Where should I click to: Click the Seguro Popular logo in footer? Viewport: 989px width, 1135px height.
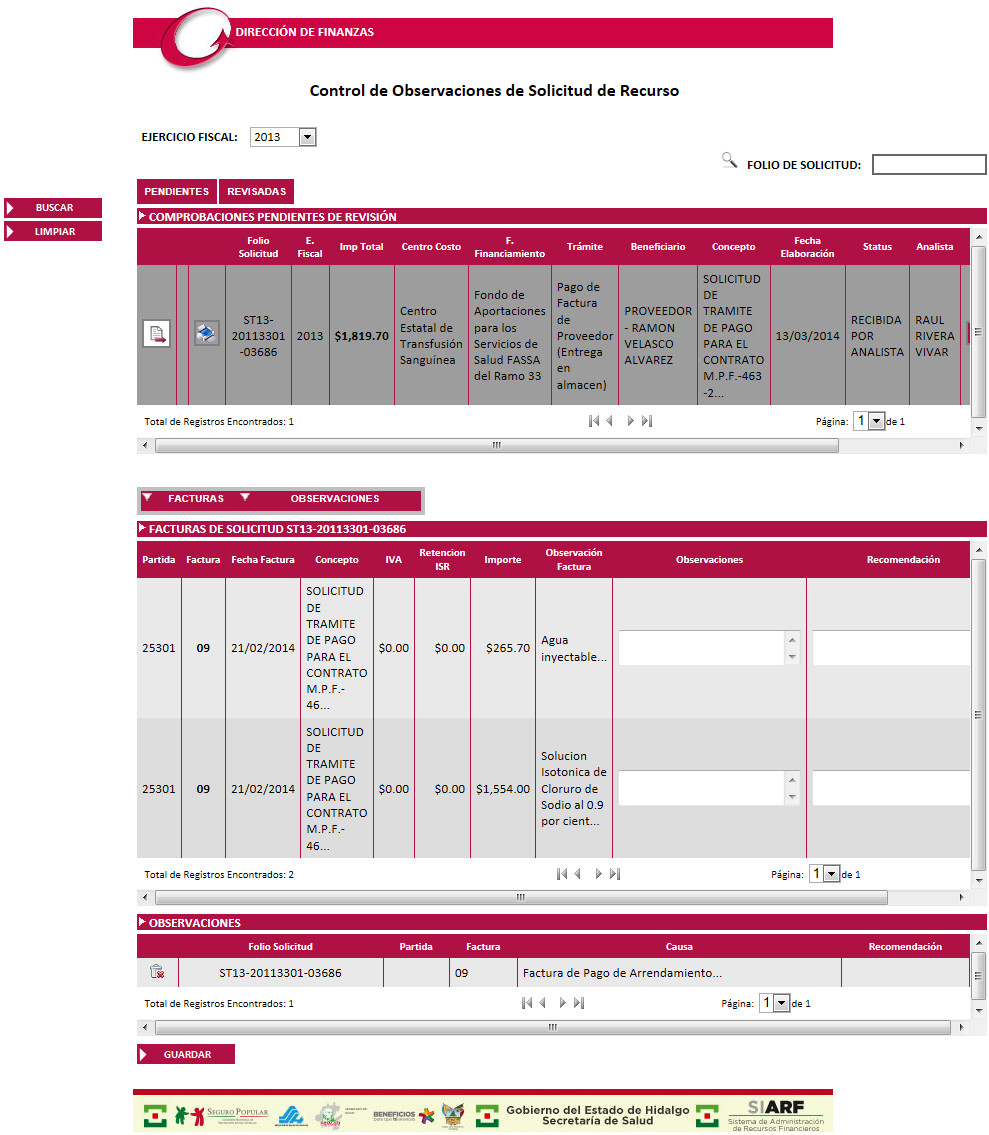point(221,1115)
